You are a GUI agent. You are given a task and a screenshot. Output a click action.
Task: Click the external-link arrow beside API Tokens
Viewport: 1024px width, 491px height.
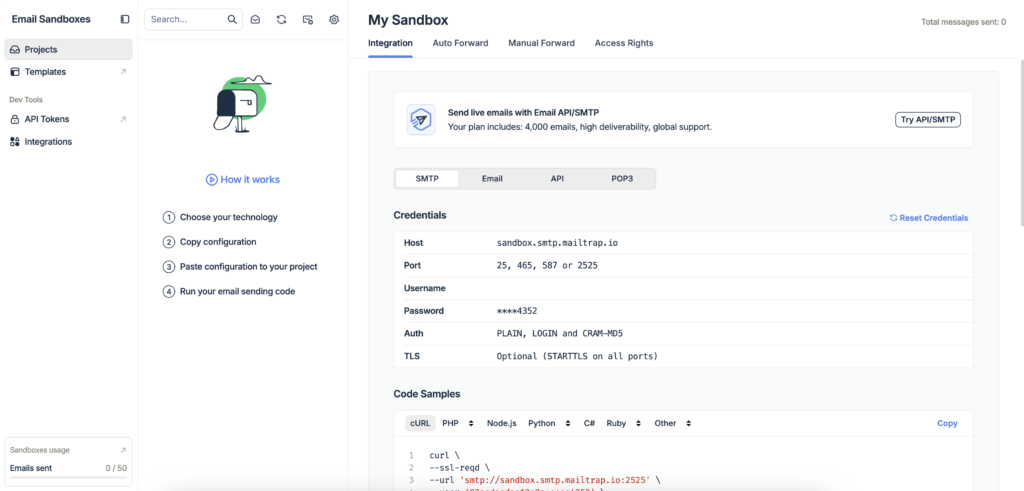tap(123, 119)
